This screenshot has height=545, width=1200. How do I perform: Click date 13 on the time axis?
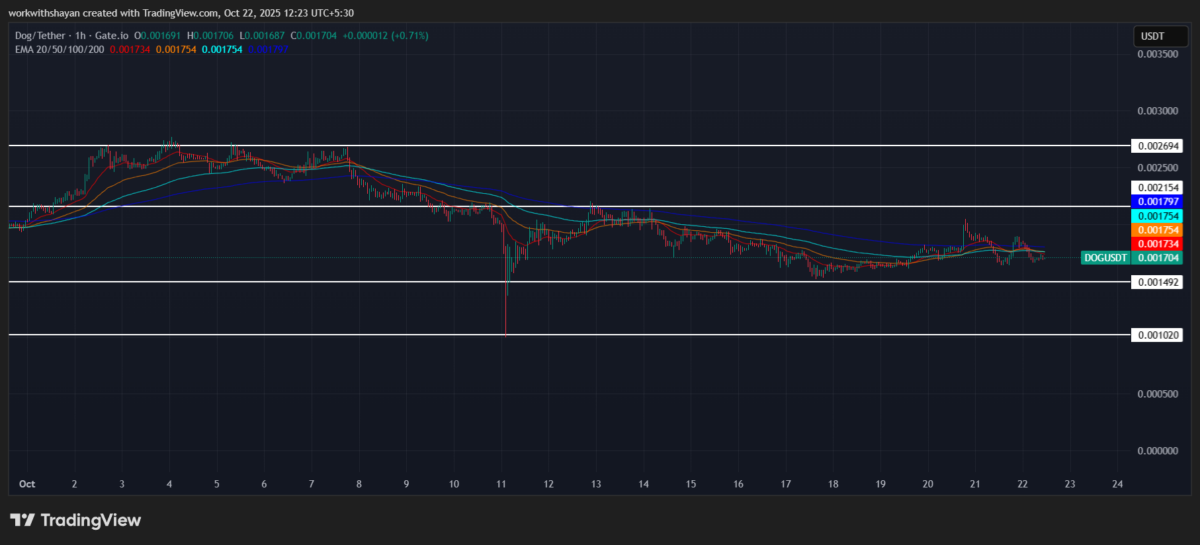coord(596,483)
